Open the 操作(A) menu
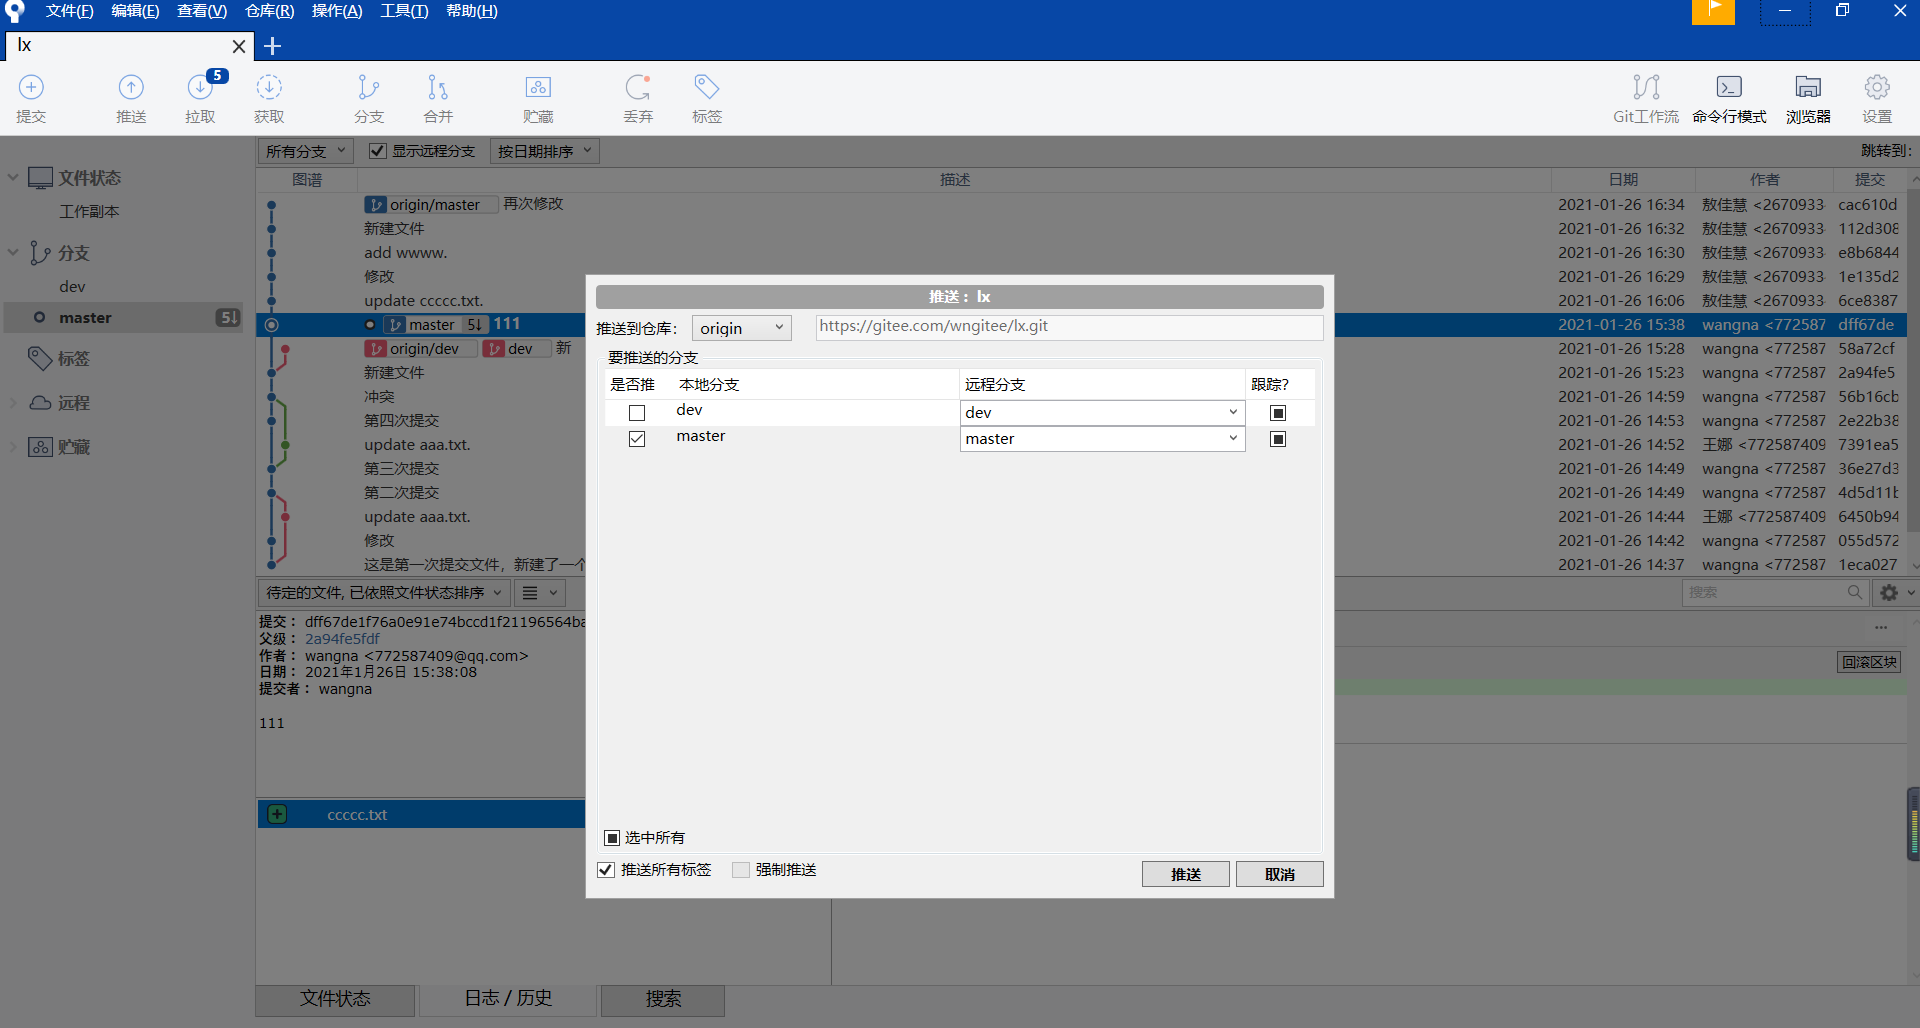The width and height of the screenshot is (1920, 1028). pyautogui.click(x=337, y=11)
